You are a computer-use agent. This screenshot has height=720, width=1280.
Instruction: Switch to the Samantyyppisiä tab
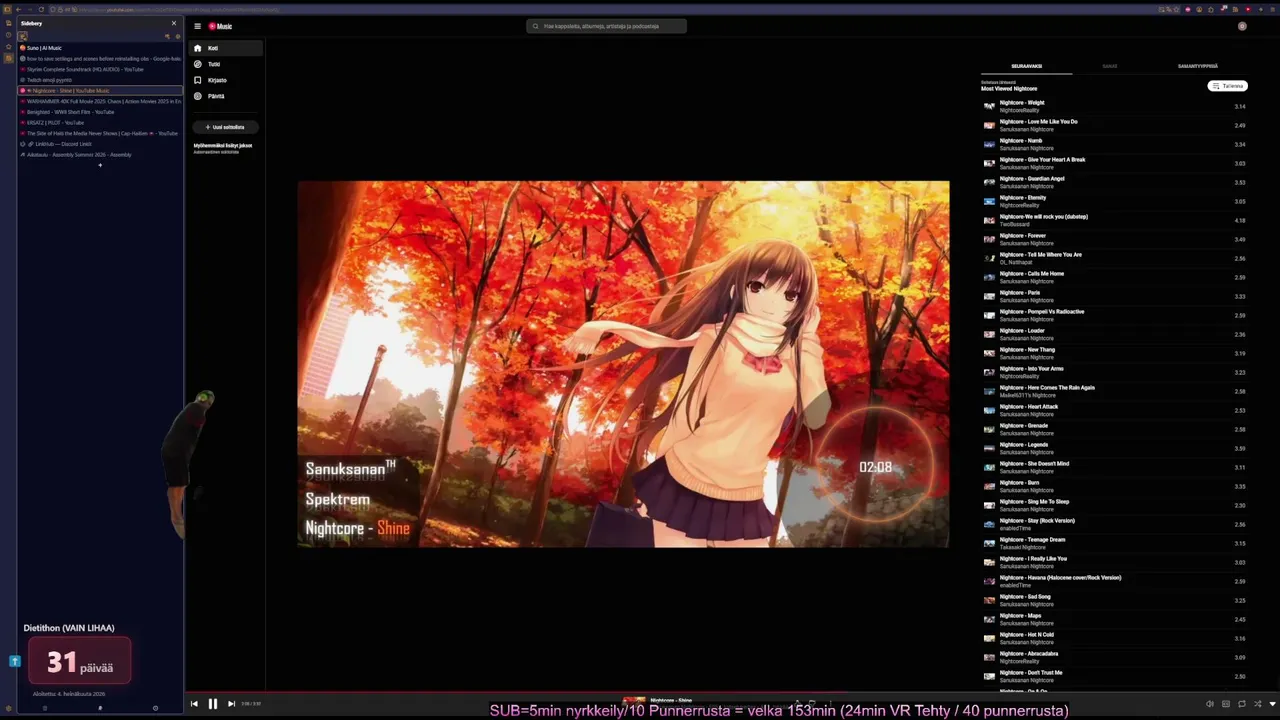pyautogui.click(x=1197, y=66)
